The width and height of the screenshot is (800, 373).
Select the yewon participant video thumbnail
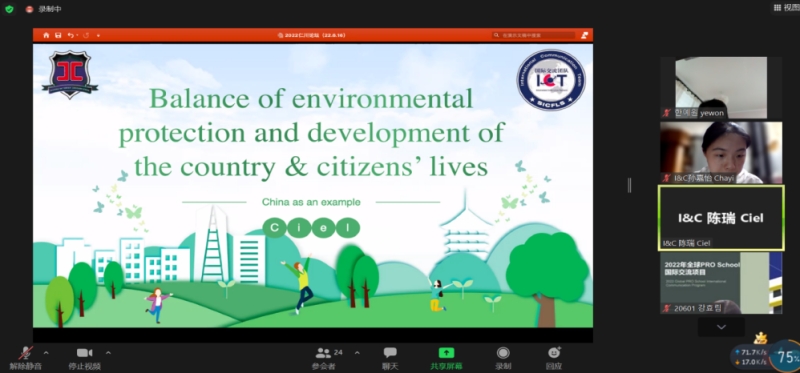(721, 88)
